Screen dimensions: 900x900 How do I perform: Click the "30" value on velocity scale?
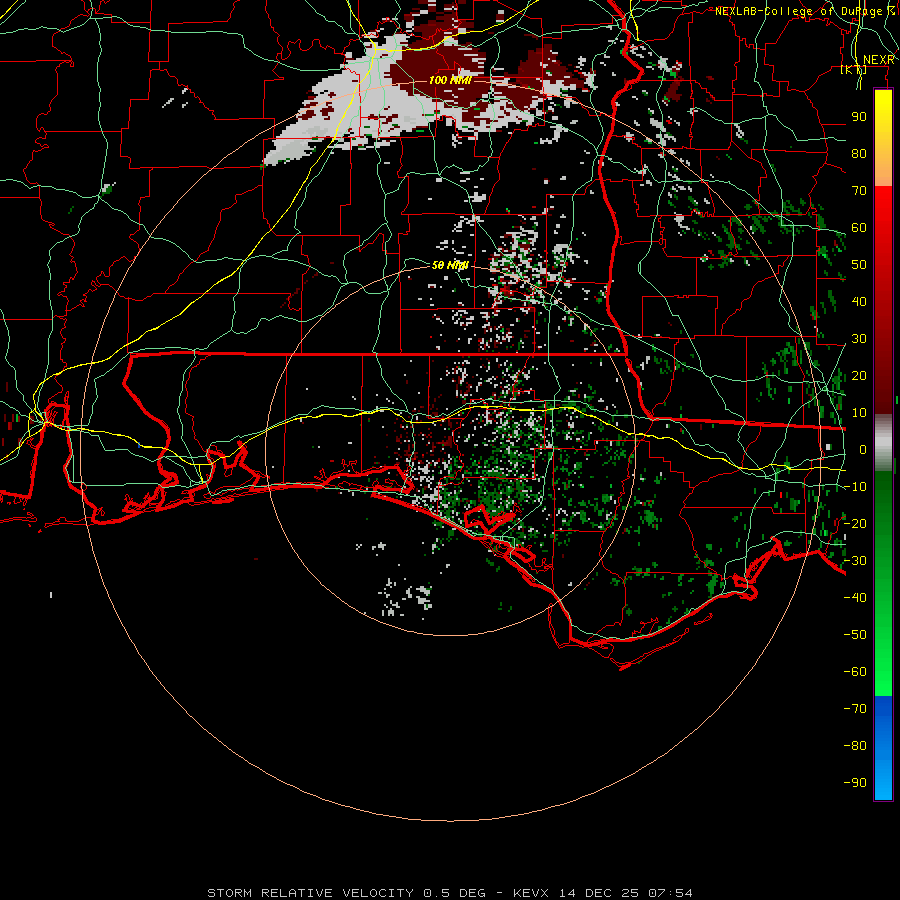tap(859, 339)
